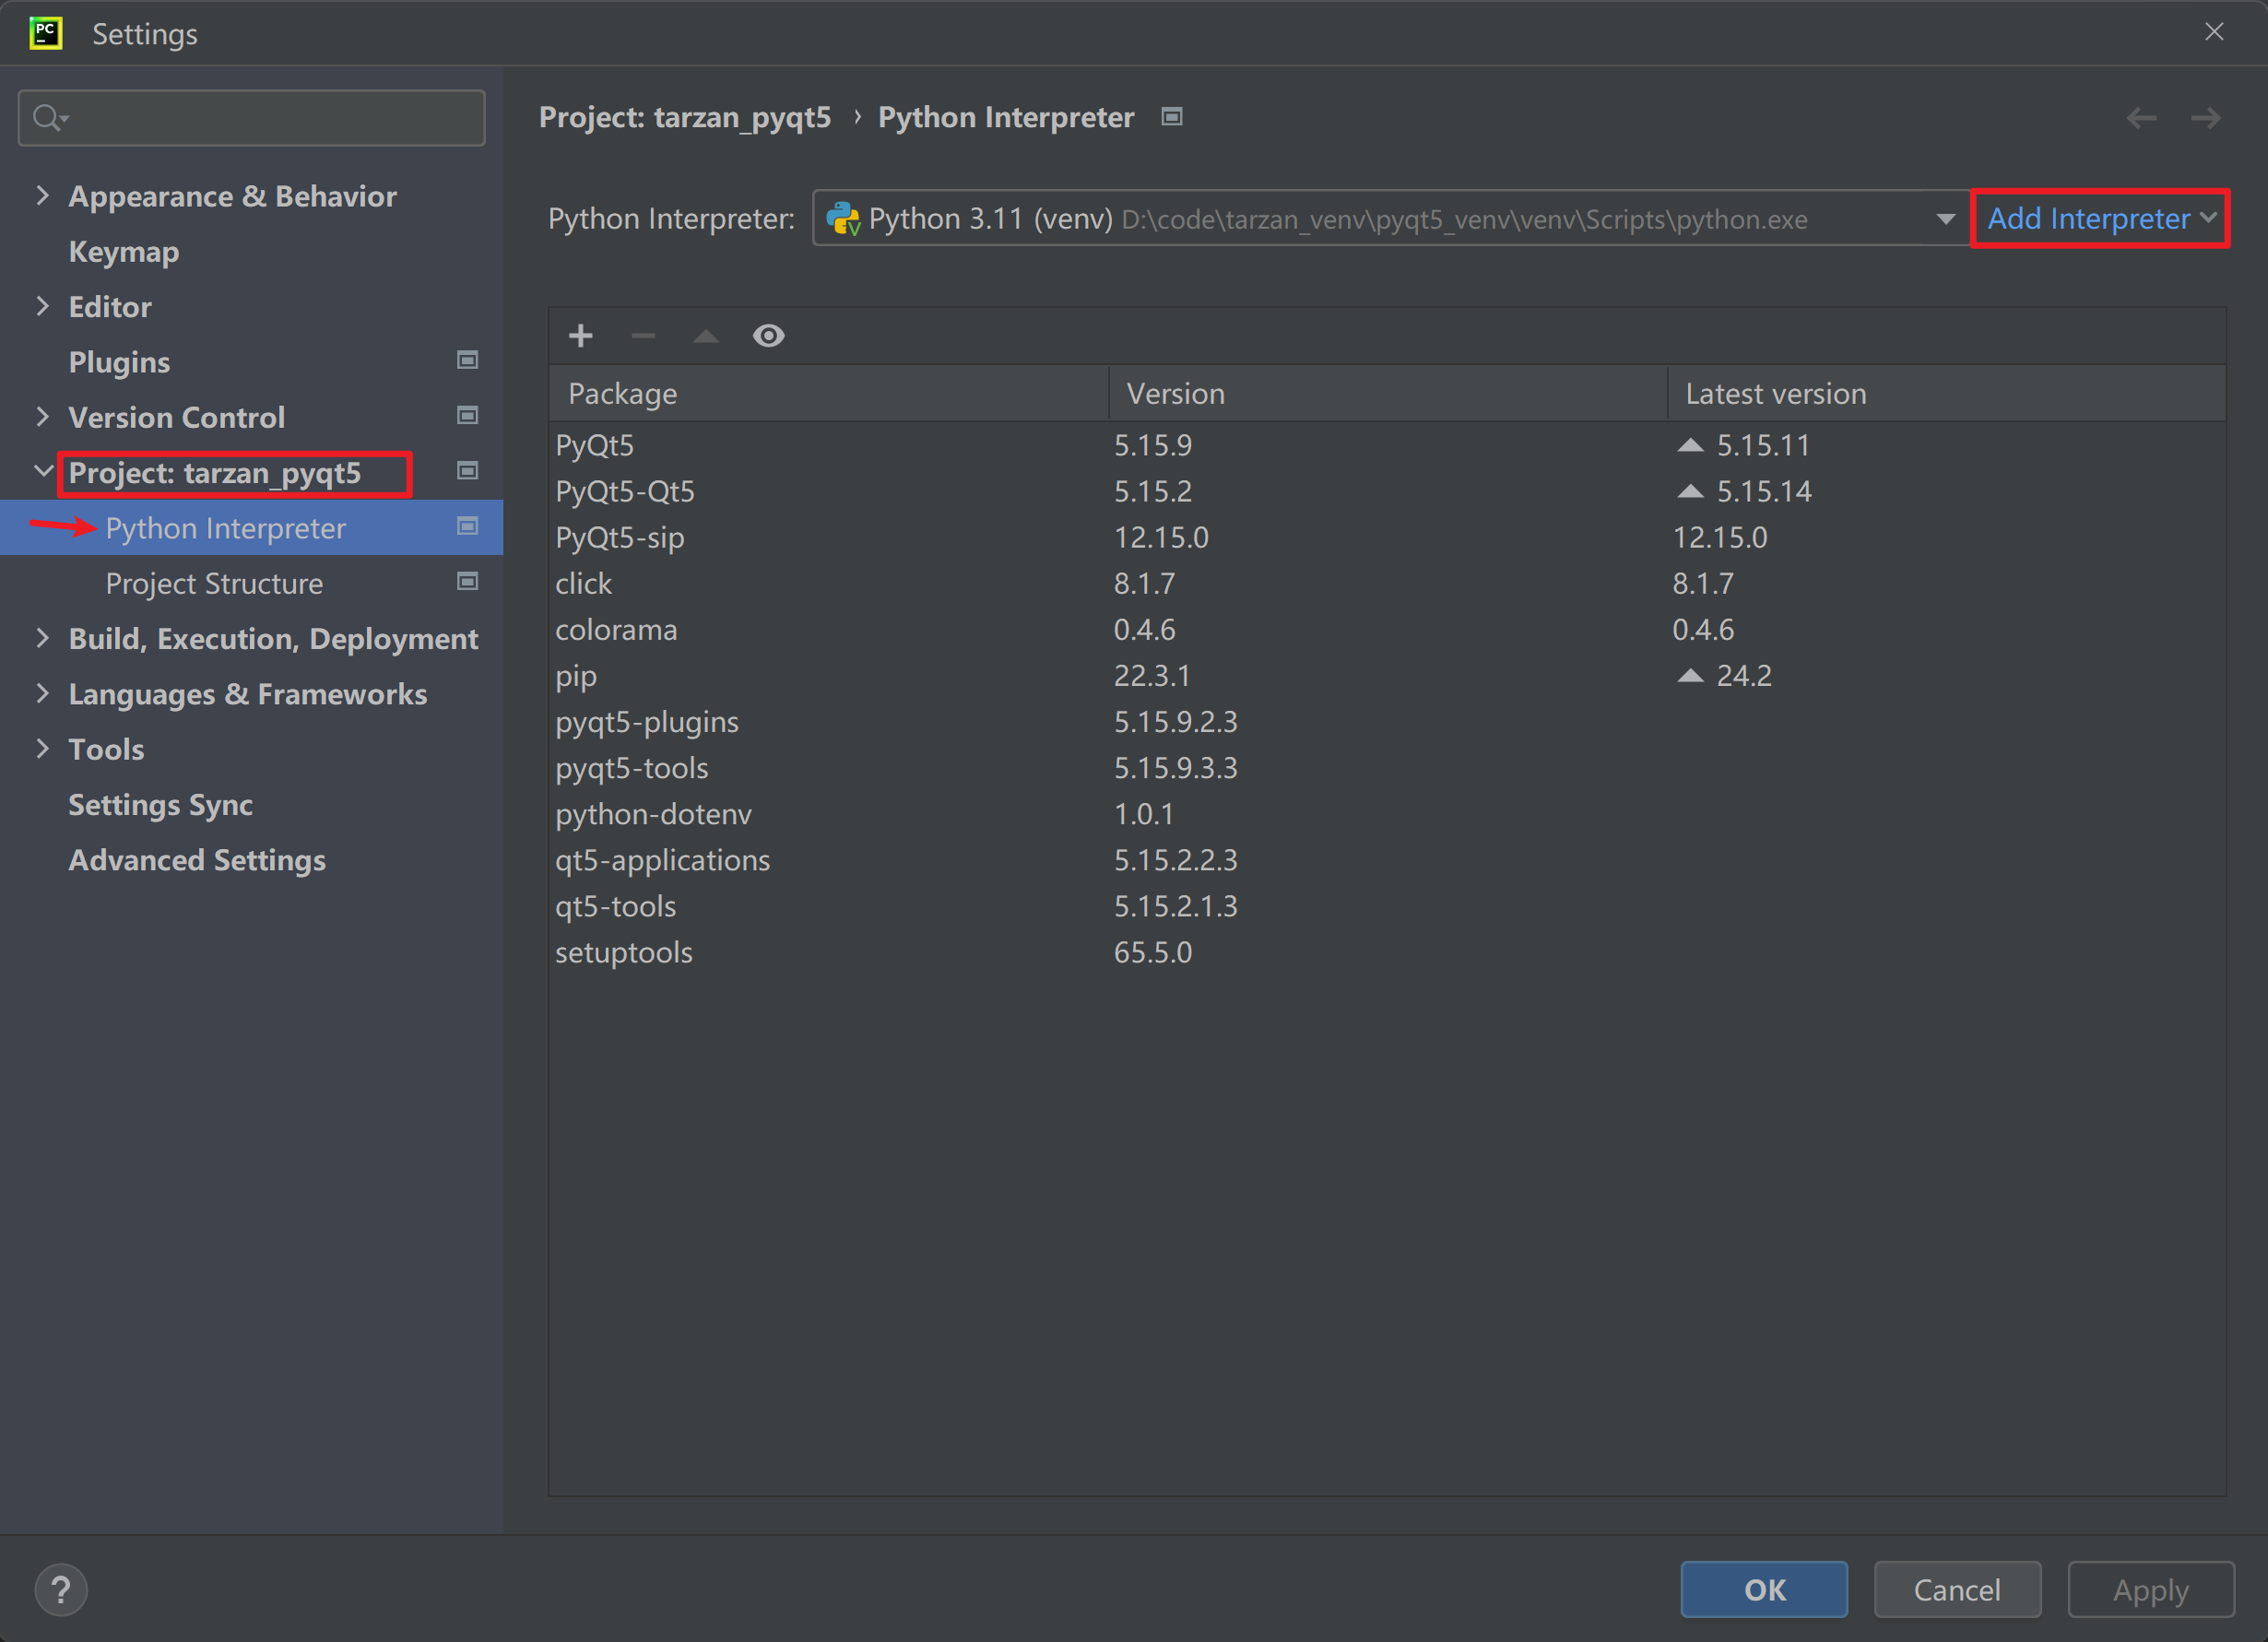Image resolution: width=2268 pixels, height=1642 pixels.
Task: Click setuptools version 65.5.0
Action: coord(1153,952)
